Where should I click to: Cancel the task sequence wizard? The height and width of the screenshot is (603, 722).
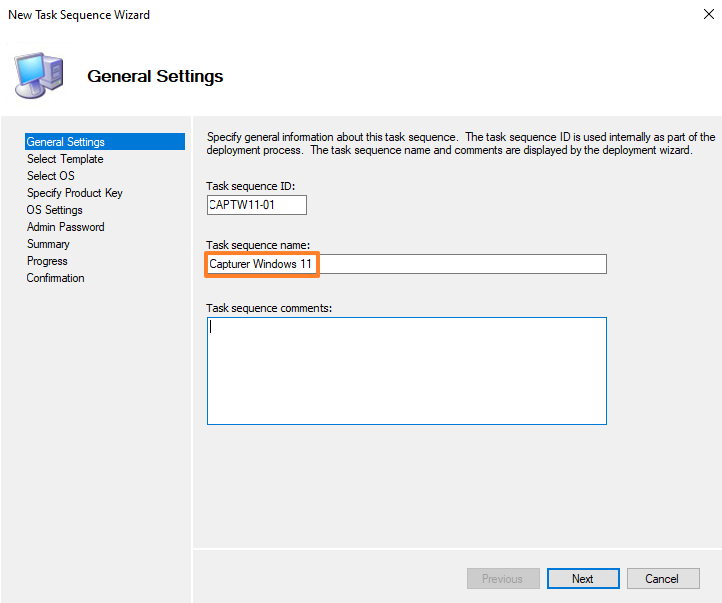coord(662,579)
